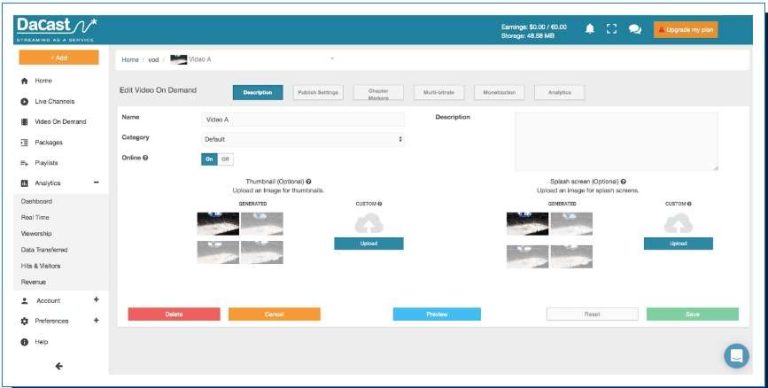Click the green Save button
Viewport: 768px width, 388px height.
[x=693, y=314]
